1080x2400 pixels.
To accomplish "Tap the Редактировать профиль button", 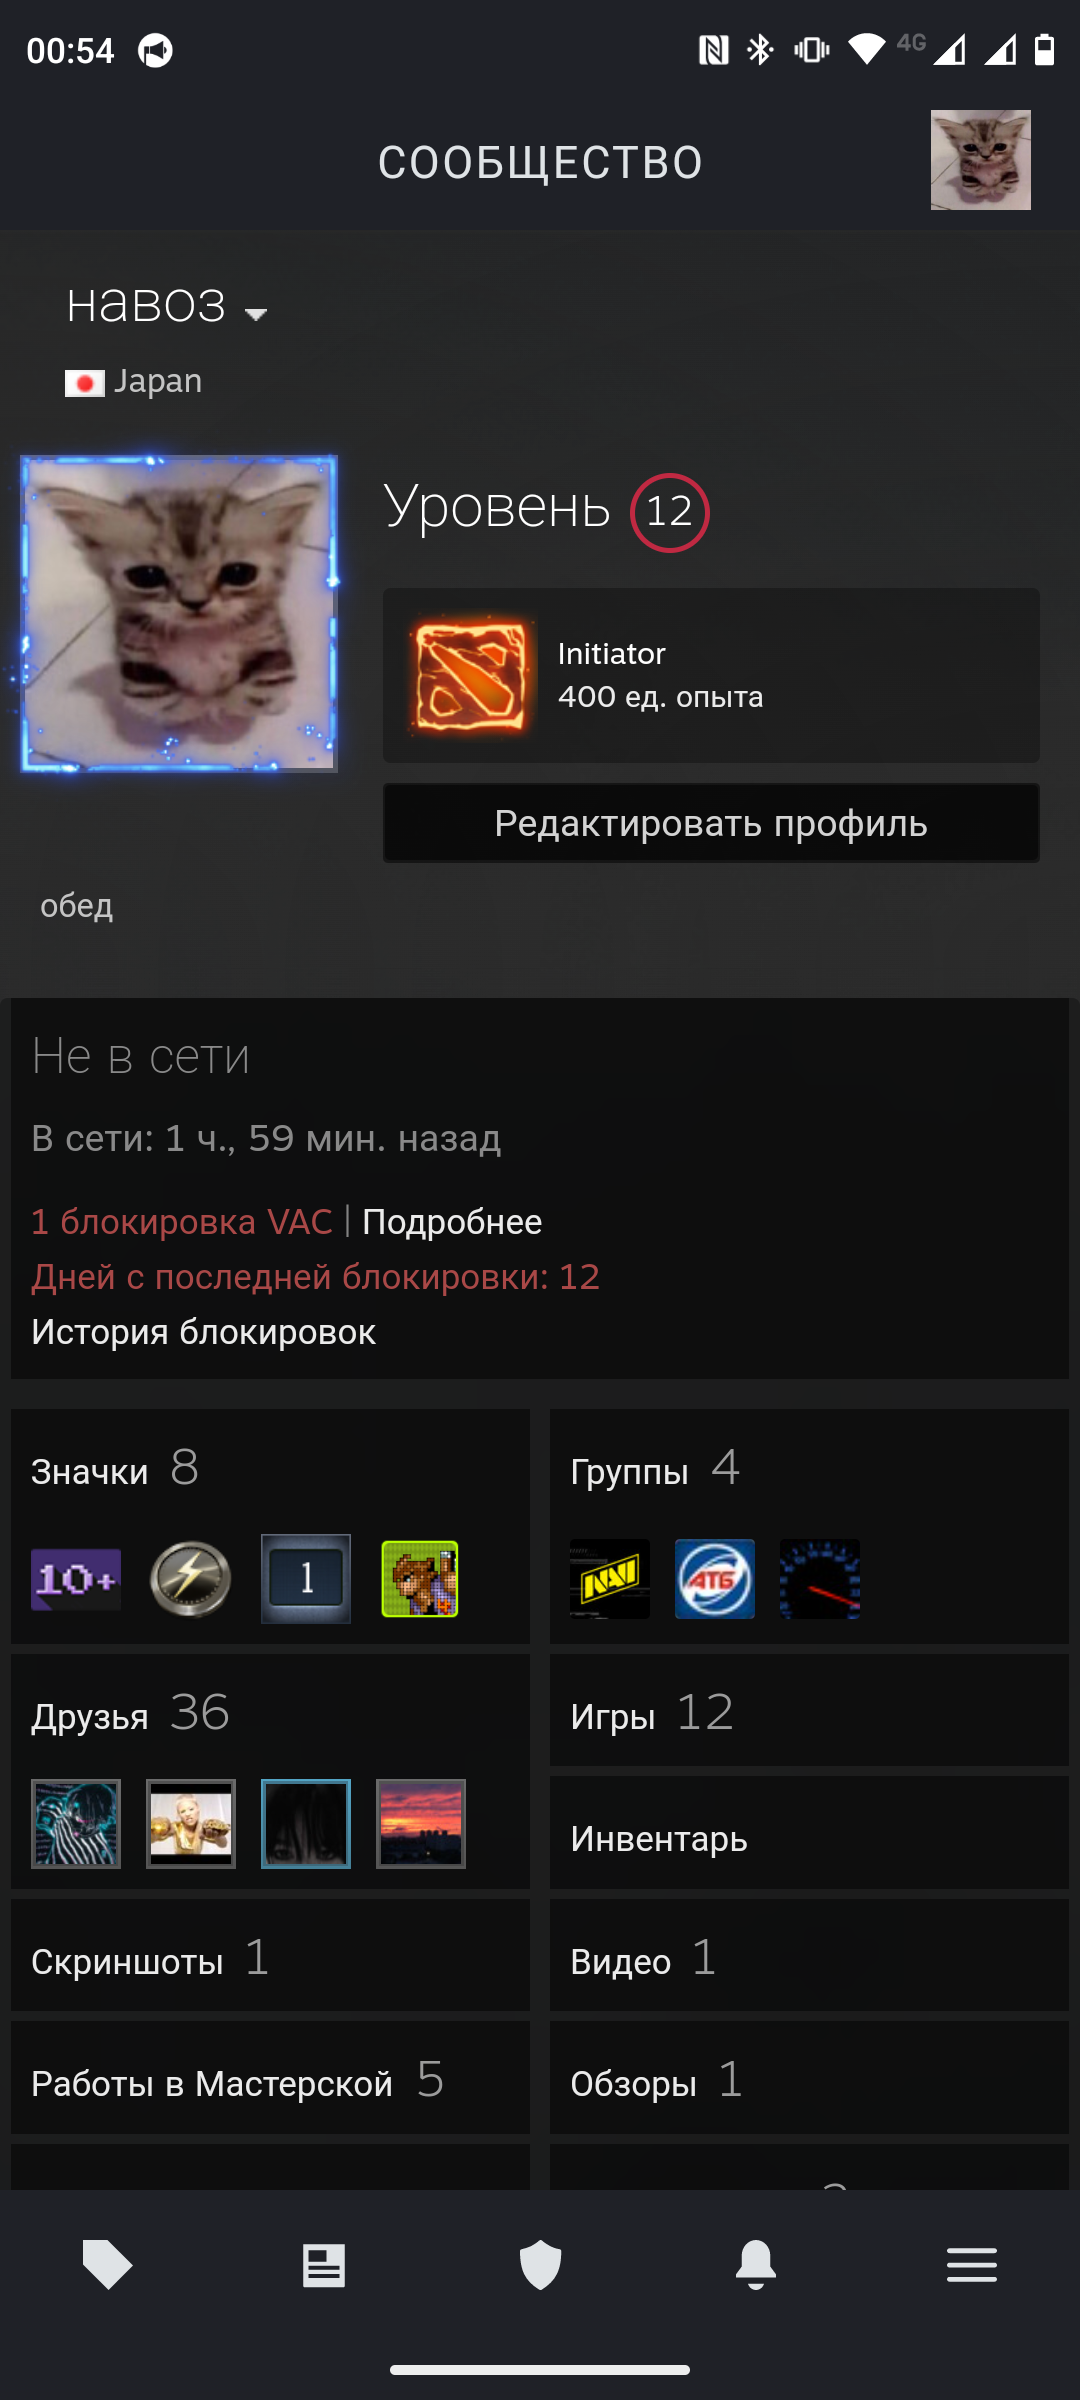I will coord(711,823).
